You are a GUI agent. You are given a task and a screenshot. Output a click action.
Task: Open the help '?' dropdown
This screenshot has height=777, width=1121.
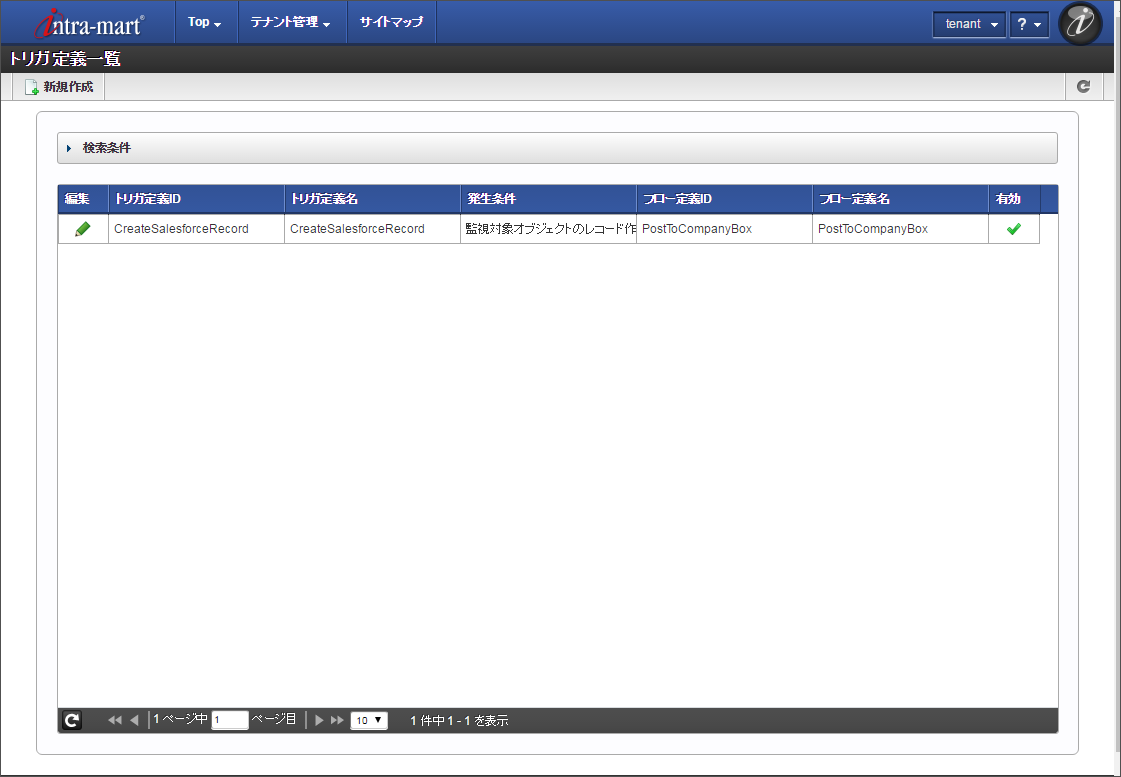[1029, 24]
